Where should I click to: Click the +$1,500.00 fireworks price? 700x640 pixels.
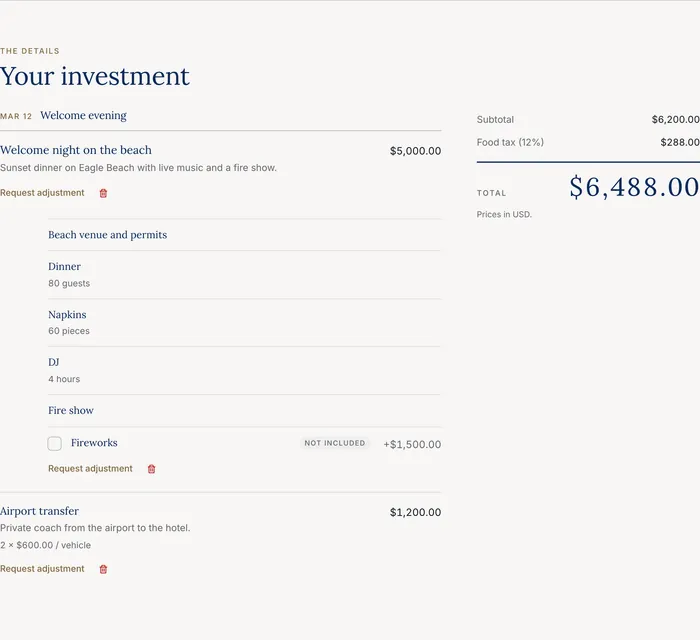click(x=412, y=445)
